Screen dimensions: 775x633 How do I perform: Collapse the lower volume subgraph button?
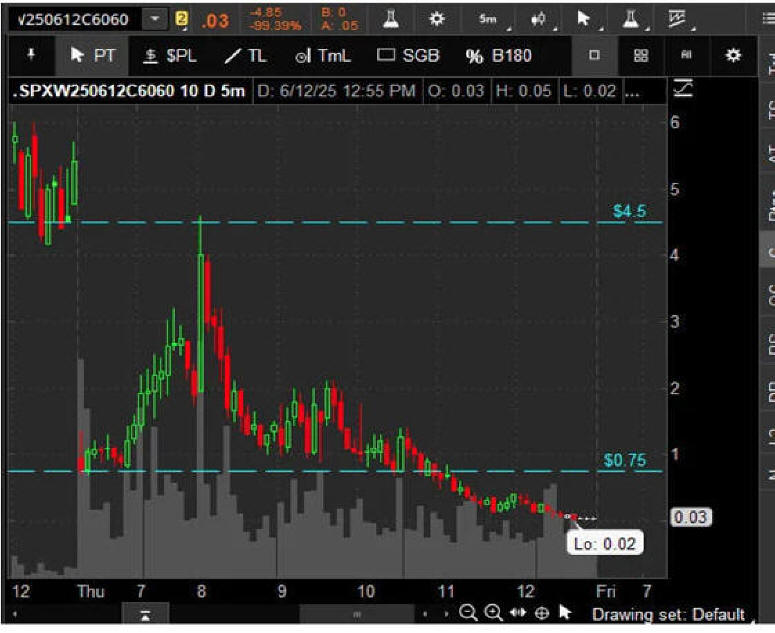tap(145, 615)
